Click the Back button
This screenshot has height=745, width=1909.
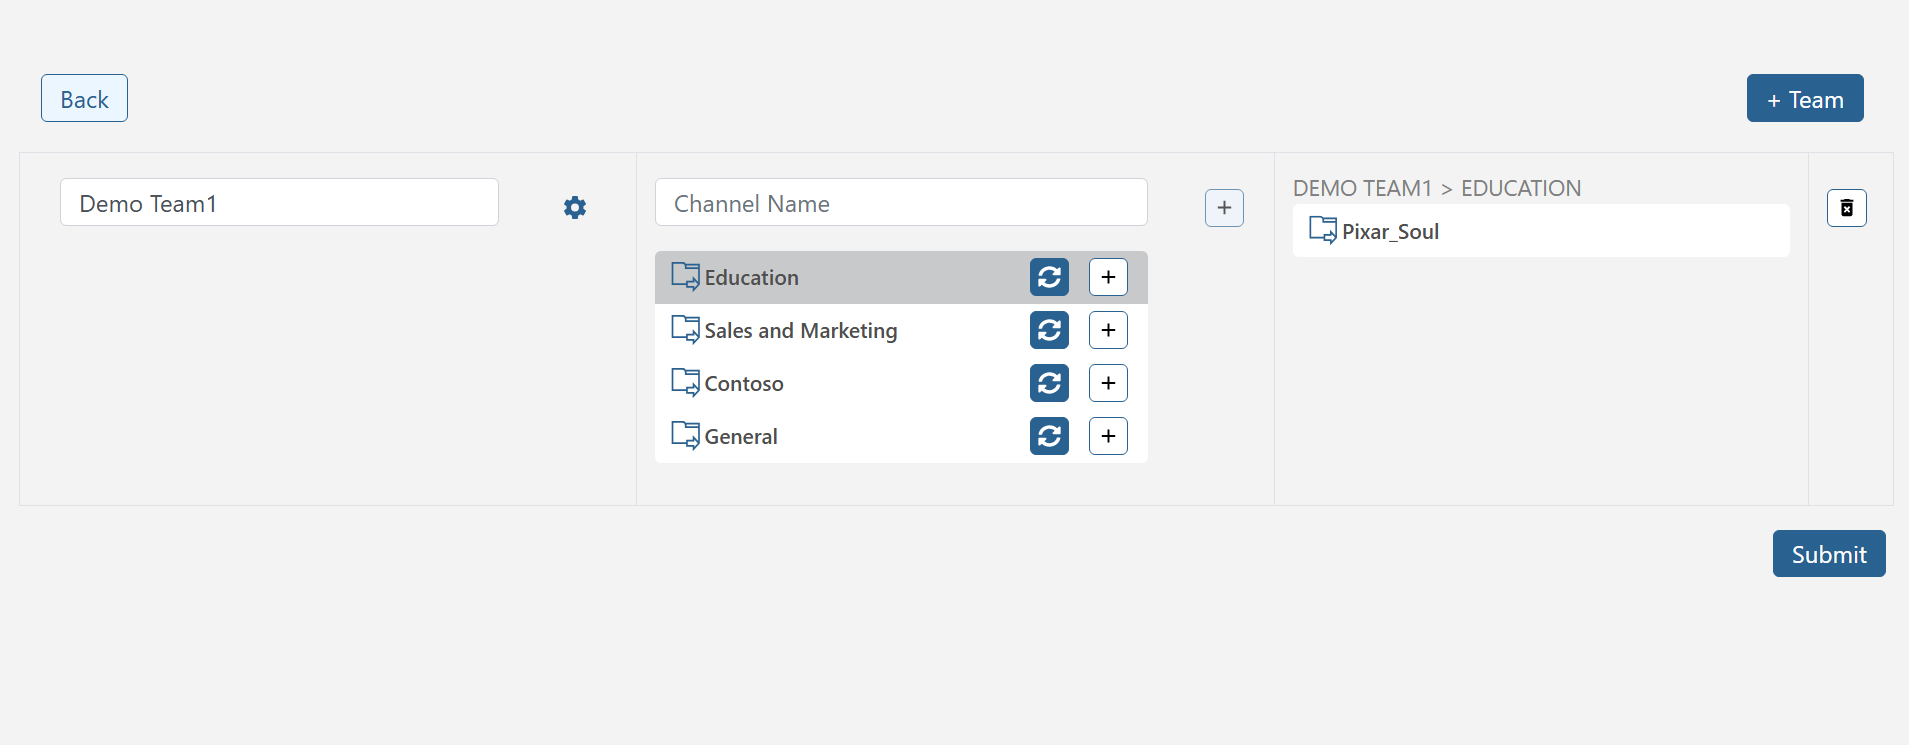(84, 98)
